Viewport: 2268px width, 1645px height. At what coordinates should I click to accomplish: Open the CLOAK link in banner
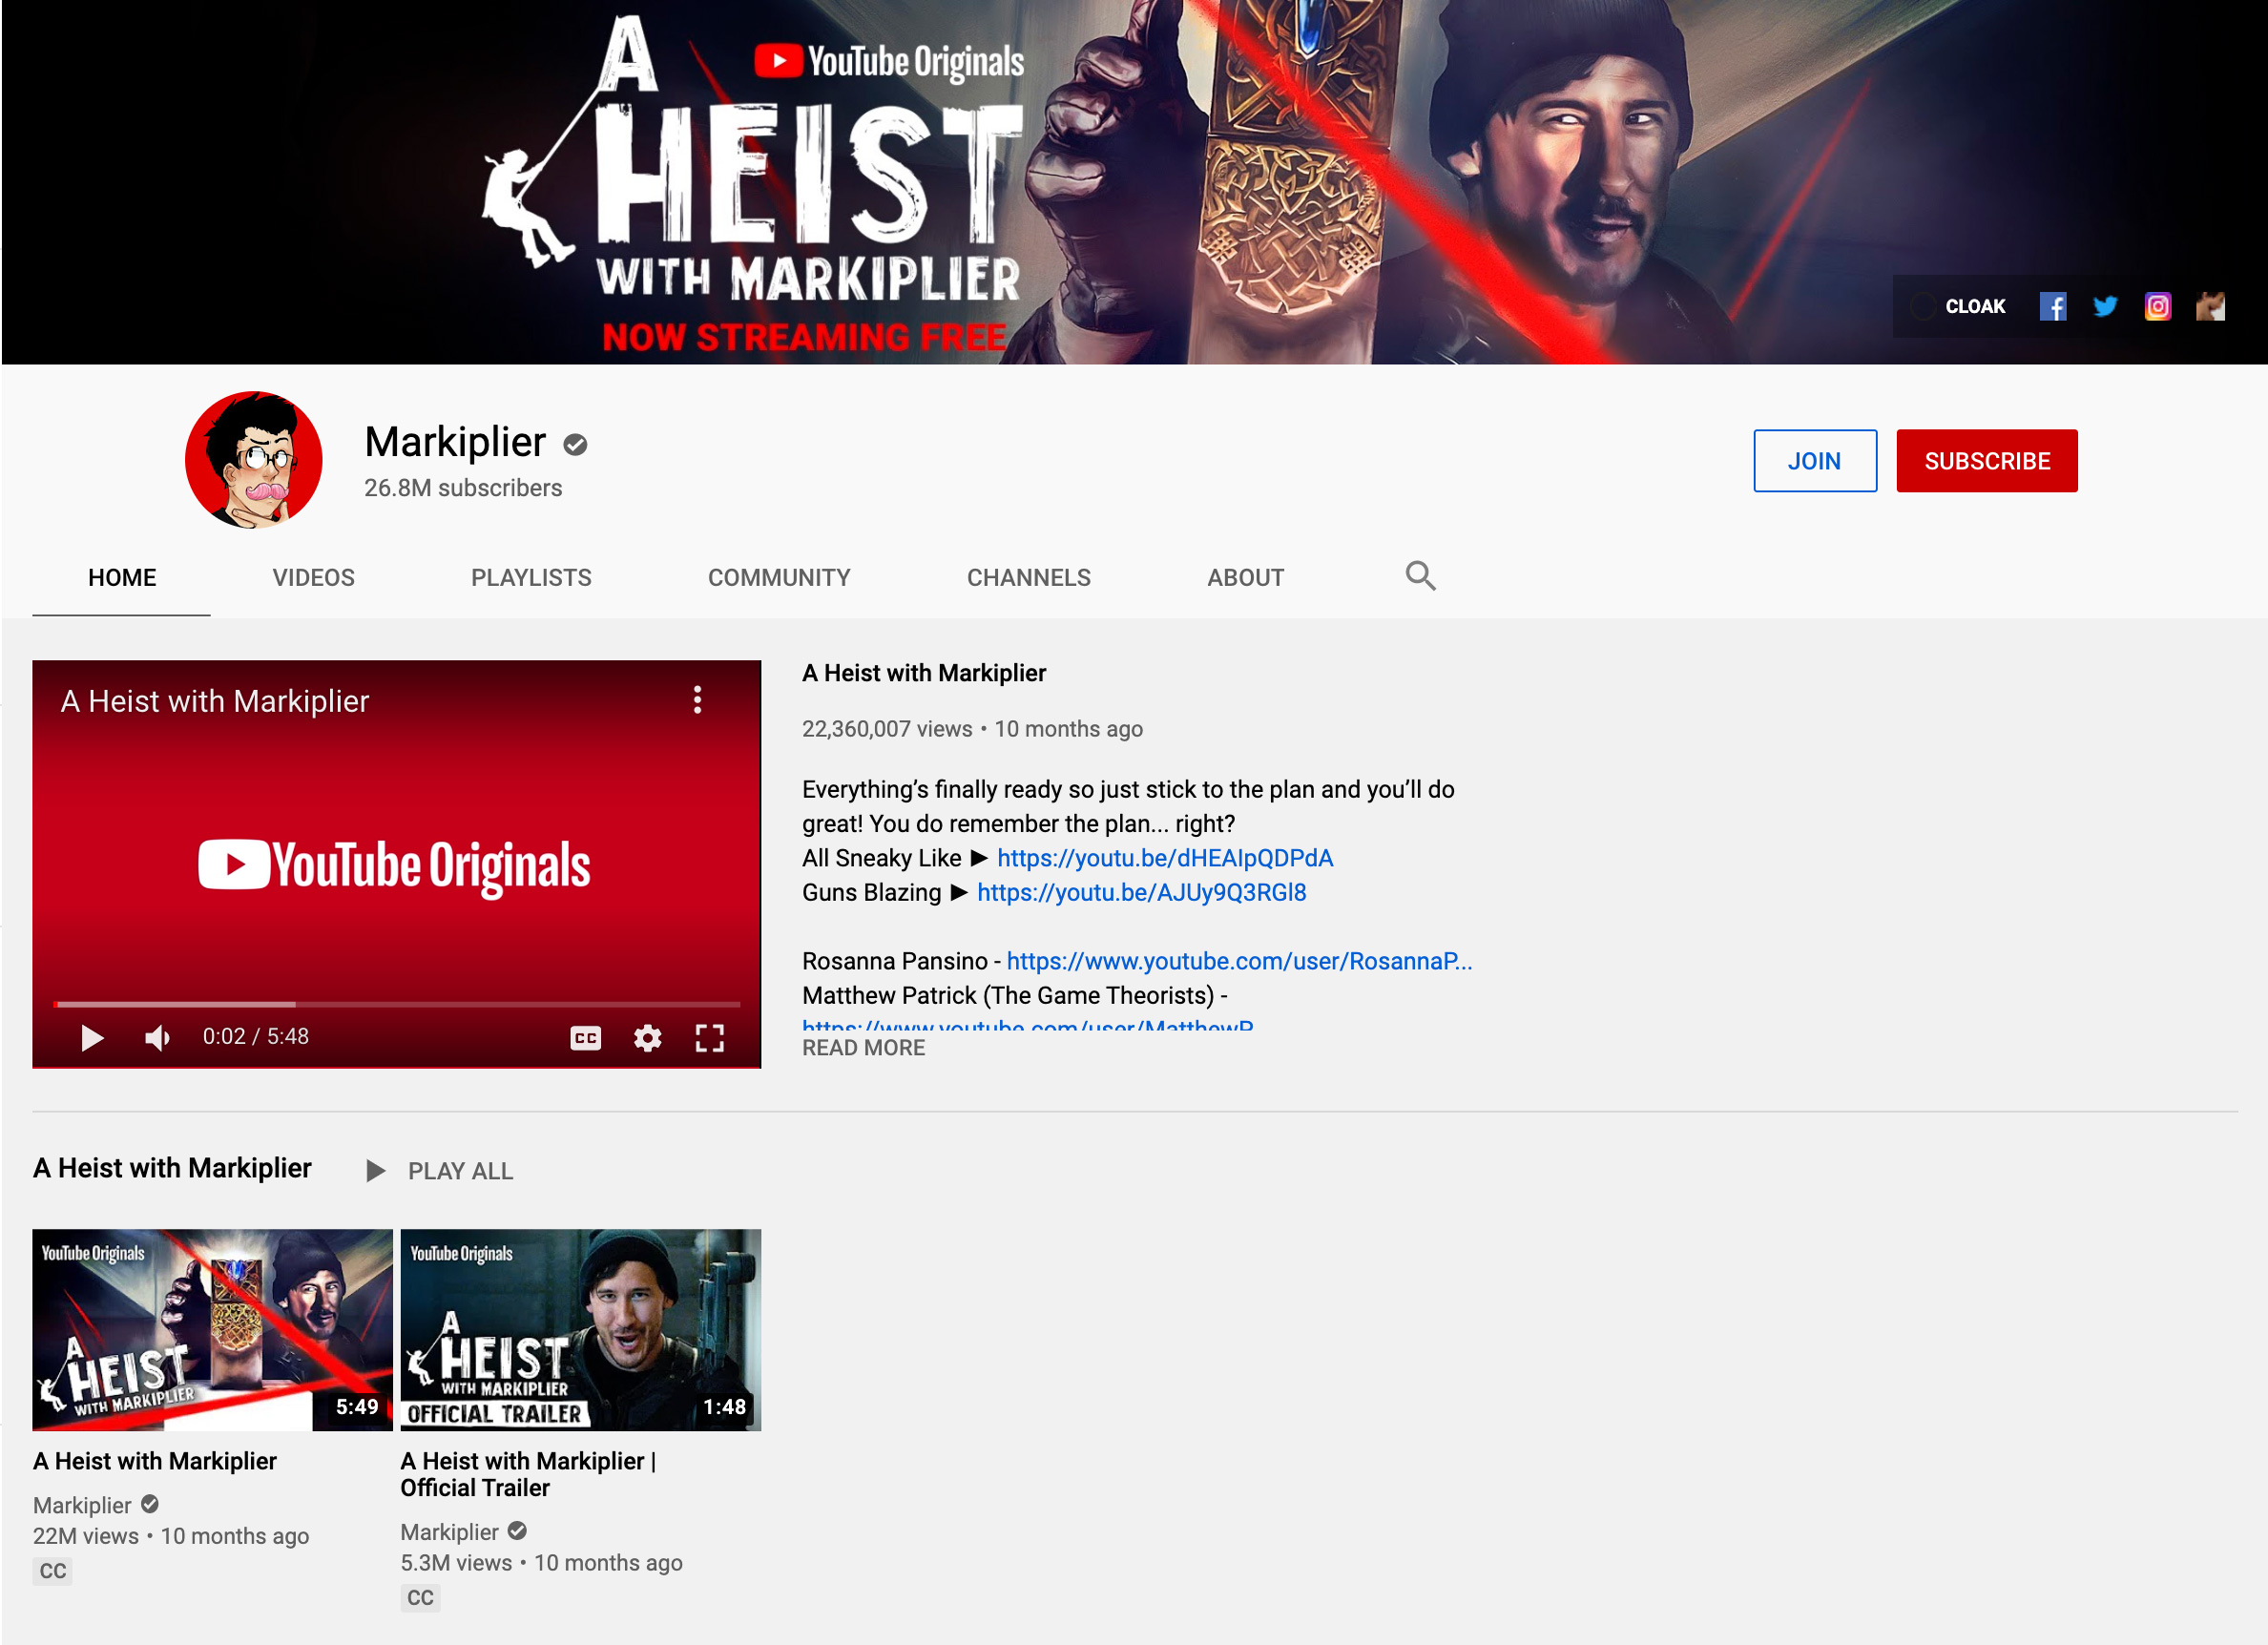(x=1974, y=307)
